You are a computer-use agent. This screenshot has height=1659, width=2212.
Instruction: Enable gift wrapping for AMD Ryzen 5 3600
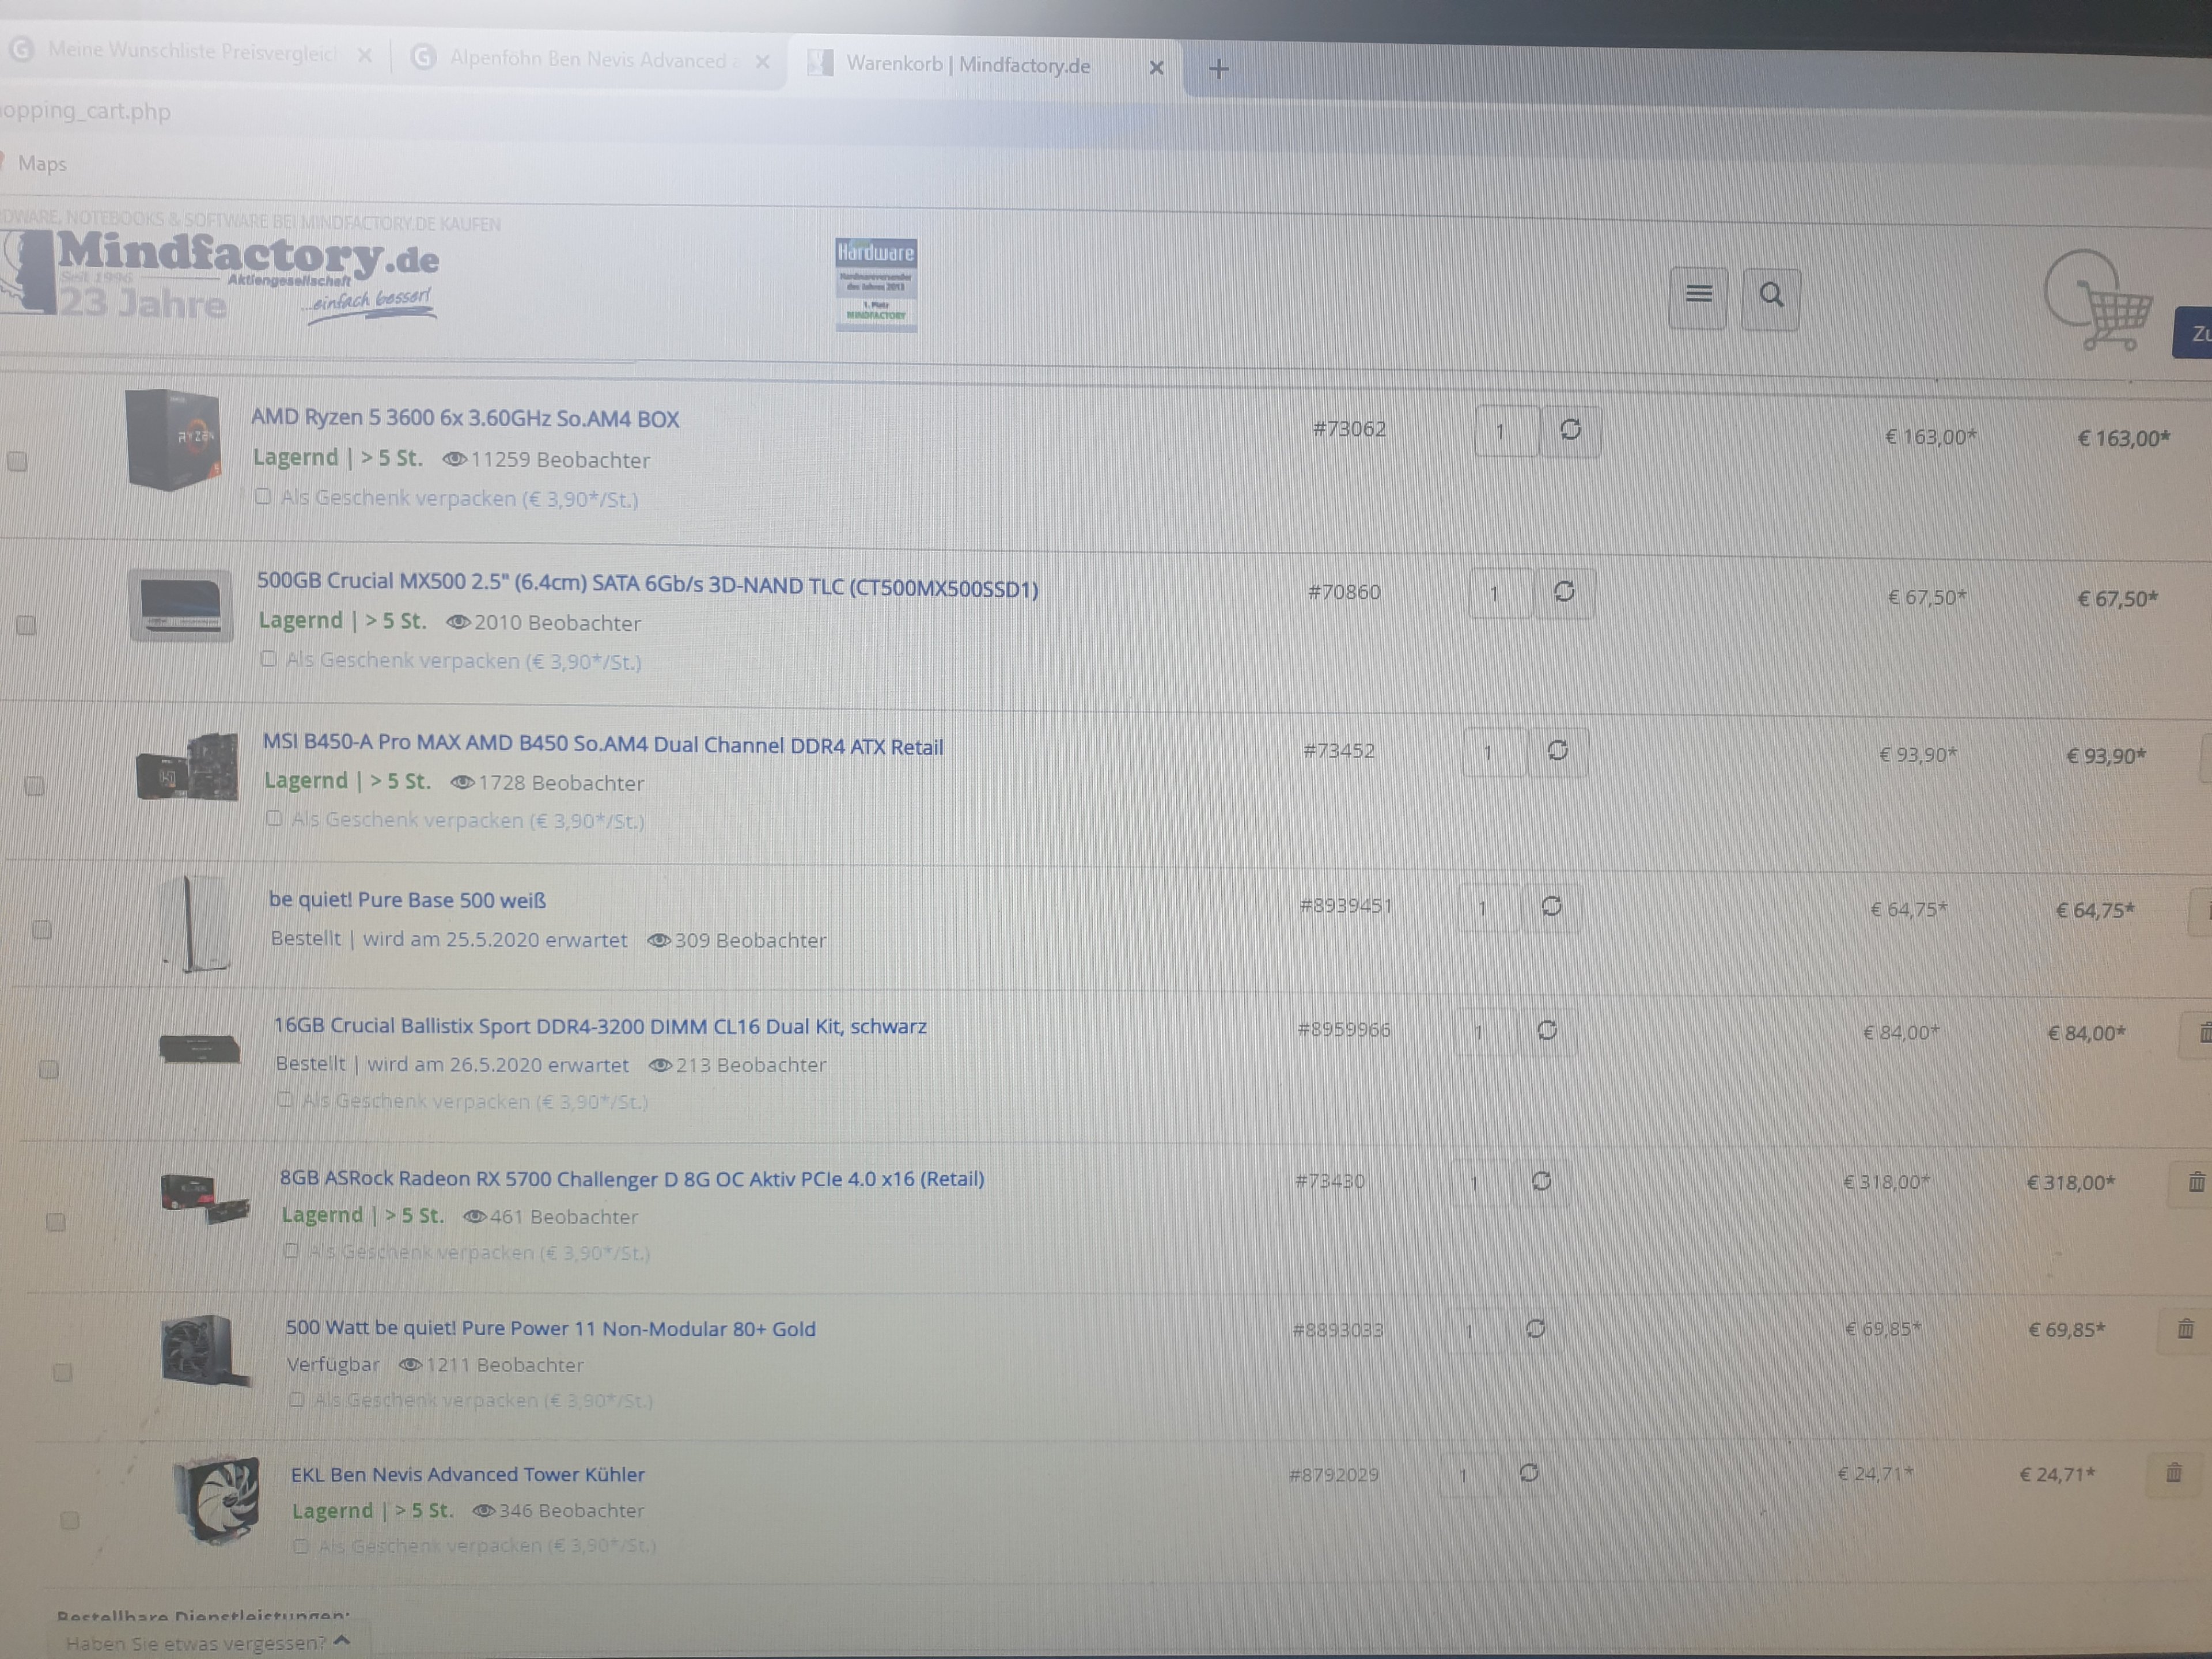(x=263, y=497)
